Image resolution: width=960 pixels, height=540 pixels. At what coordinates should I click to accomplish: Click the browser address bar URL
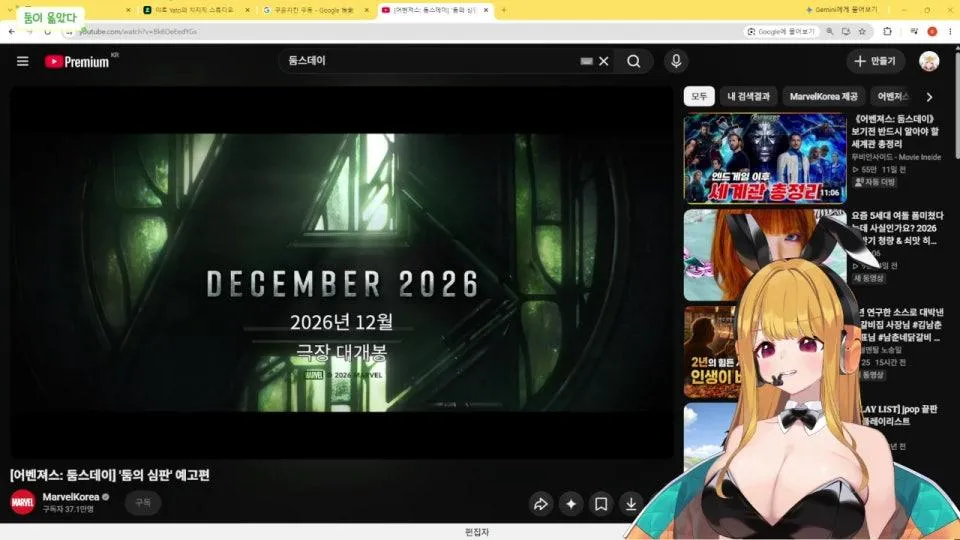138,31
